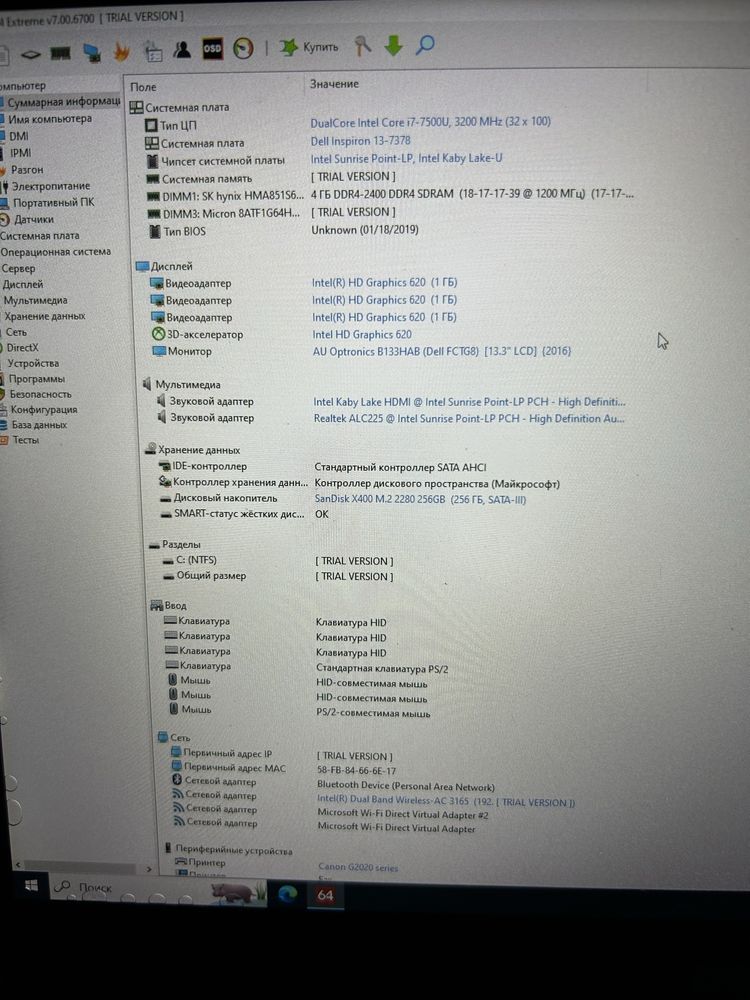Open Realtek ALC225 audio adapter link

[469, 419]
